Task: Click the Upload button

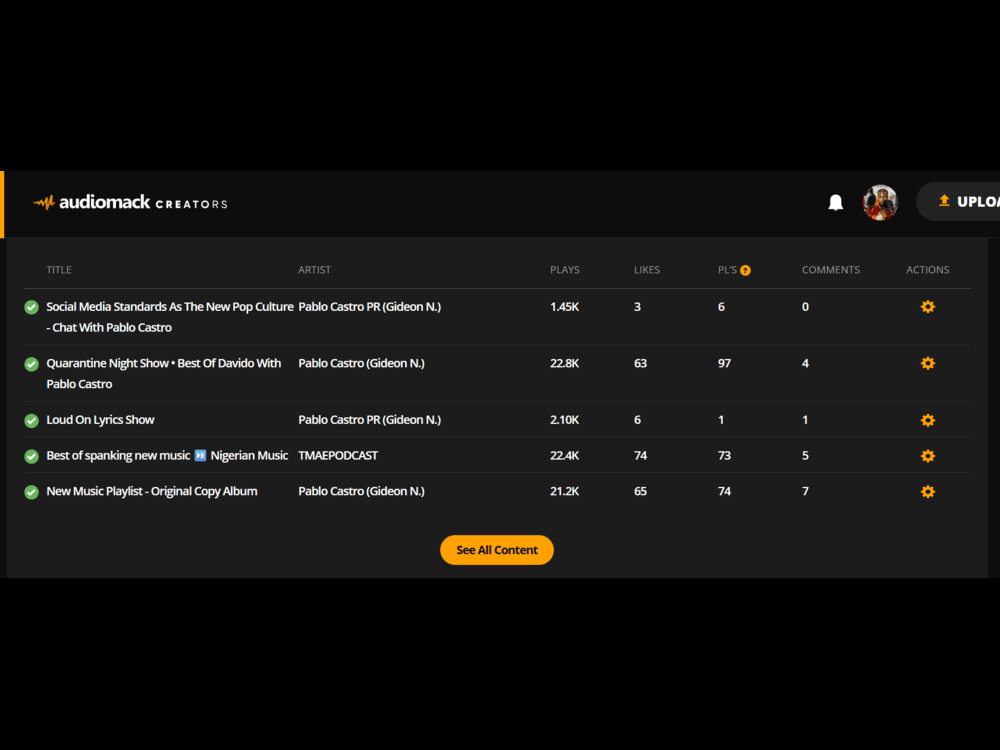Action: pos(959,202)
